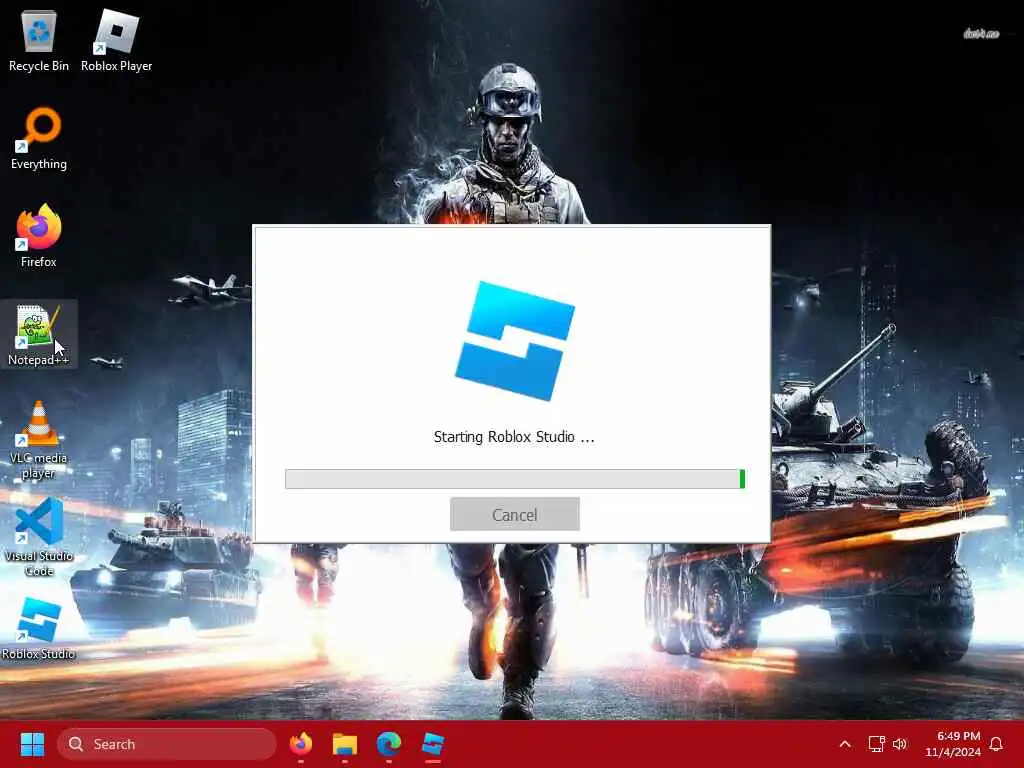Open the Windows Start menu

point(32,744)
